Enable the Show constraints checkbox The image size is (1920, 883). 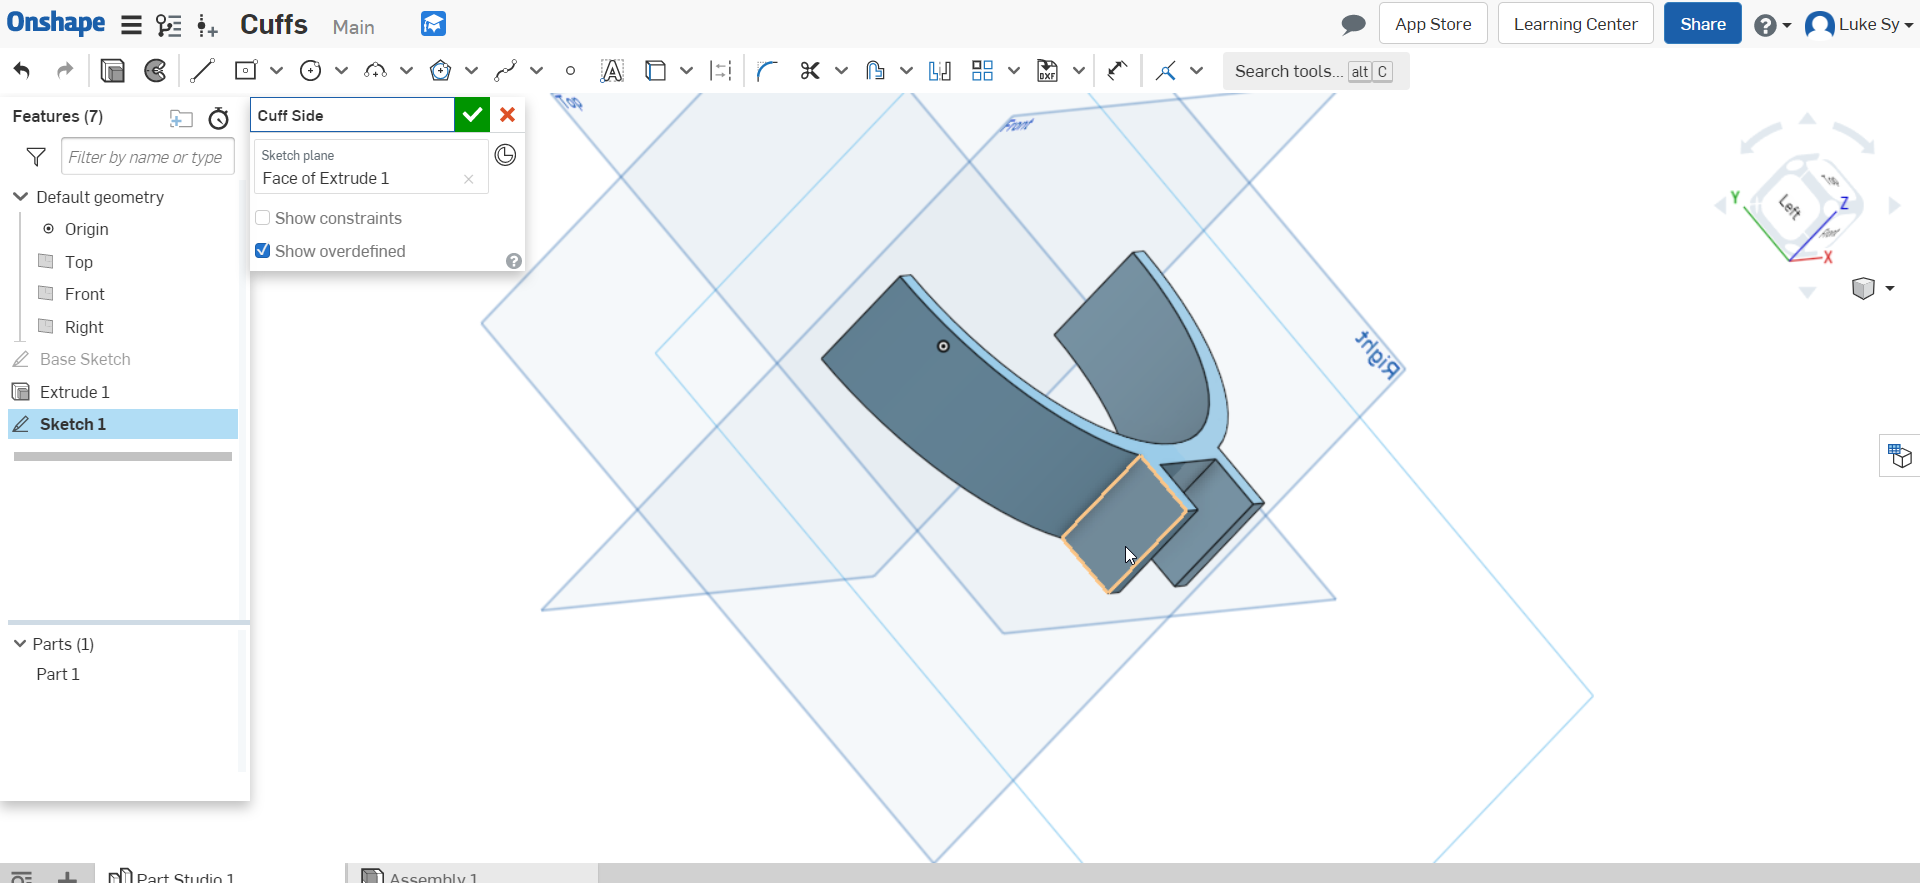tap(263, 218)
